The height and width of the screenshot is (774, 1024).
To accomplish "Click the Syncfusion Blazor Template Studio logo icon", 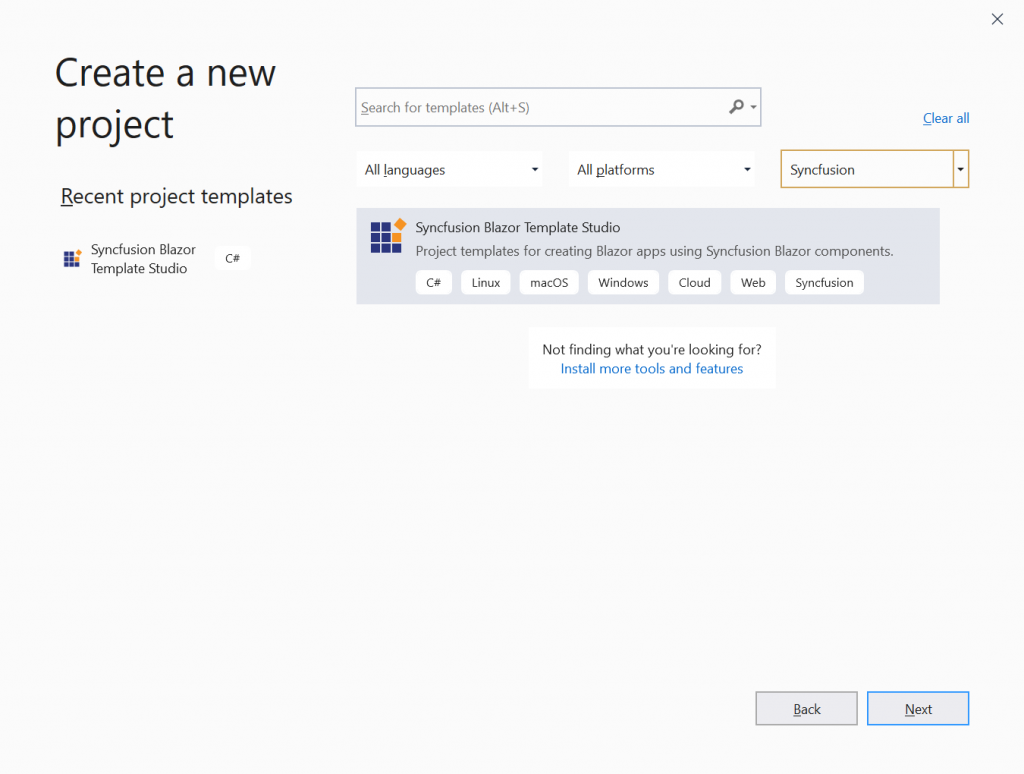I will pos(386,237).
